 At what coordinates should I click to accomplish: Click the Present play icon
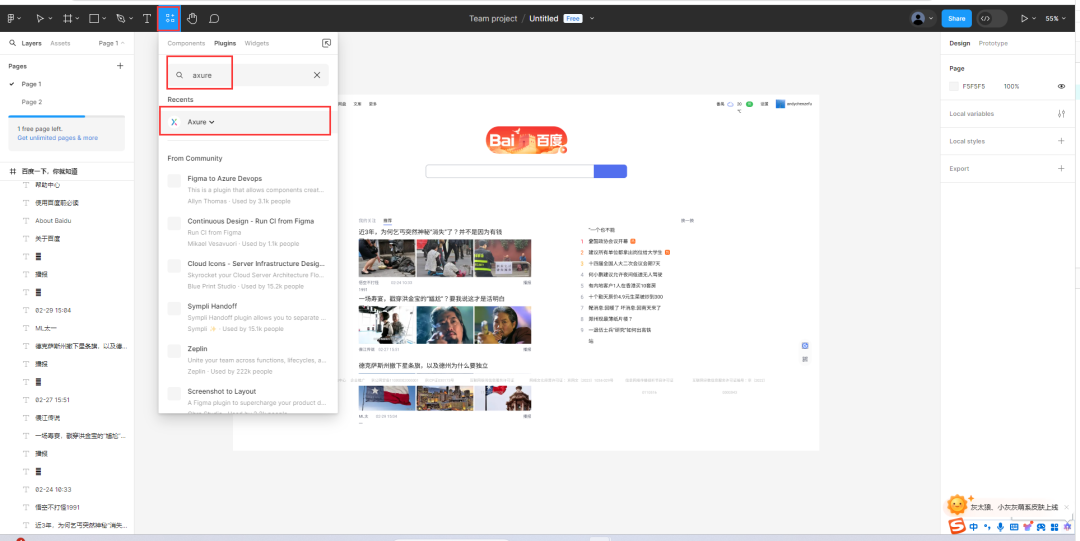tap(1024, 19)
